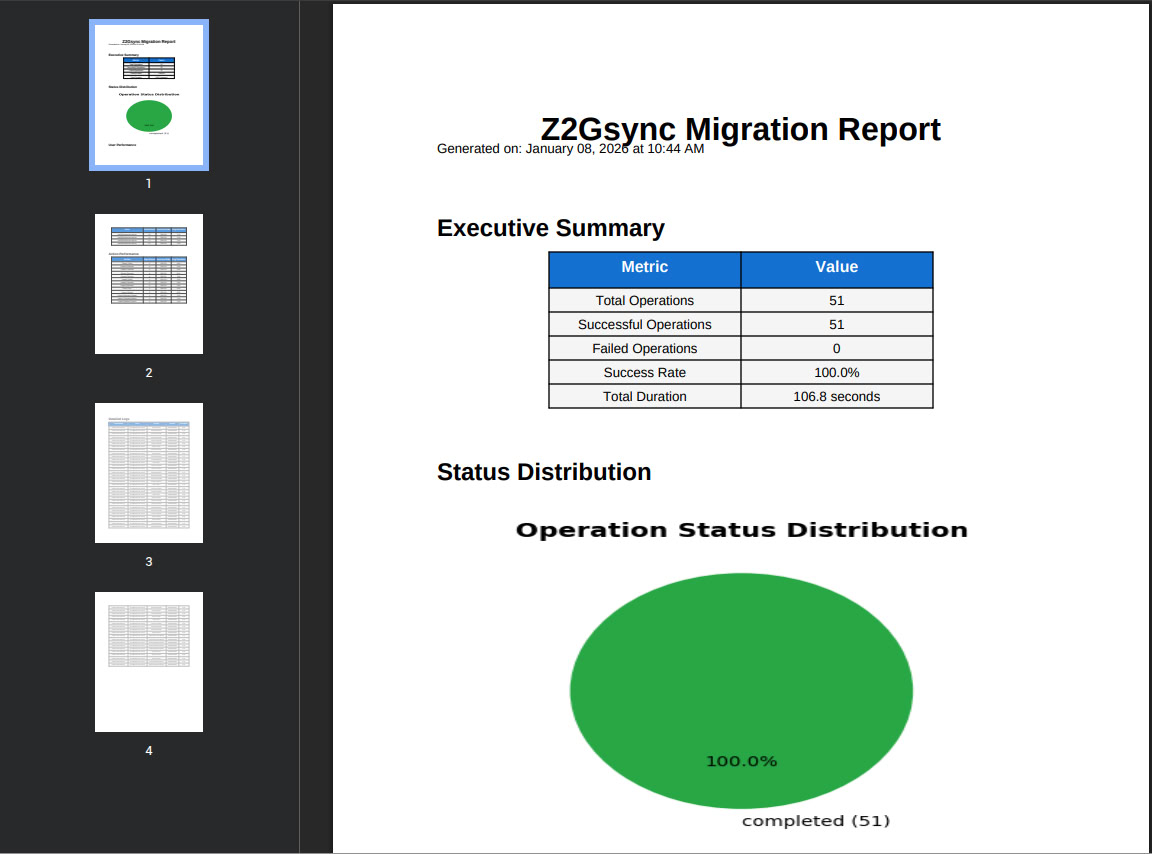Click the page number label under page 3
Image resolution: width=1152 pixels, height=854 pixels.
148,561
